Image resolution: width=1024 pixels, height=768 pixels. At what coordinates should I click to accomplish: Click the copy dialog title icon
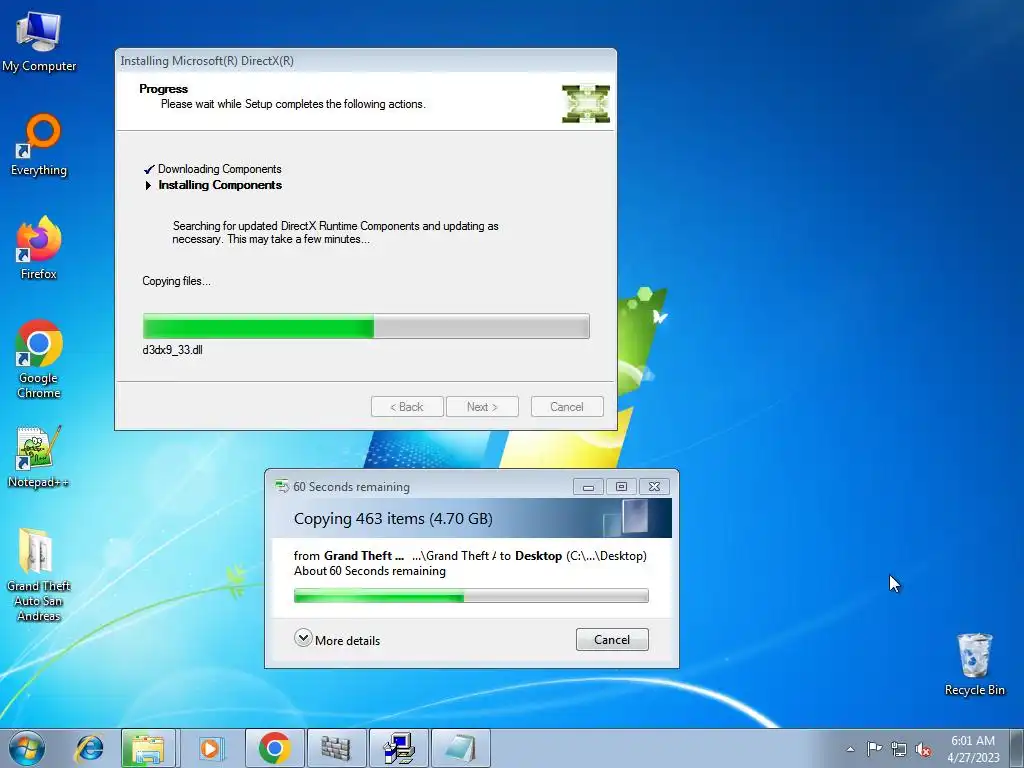[x=281, y=486]
